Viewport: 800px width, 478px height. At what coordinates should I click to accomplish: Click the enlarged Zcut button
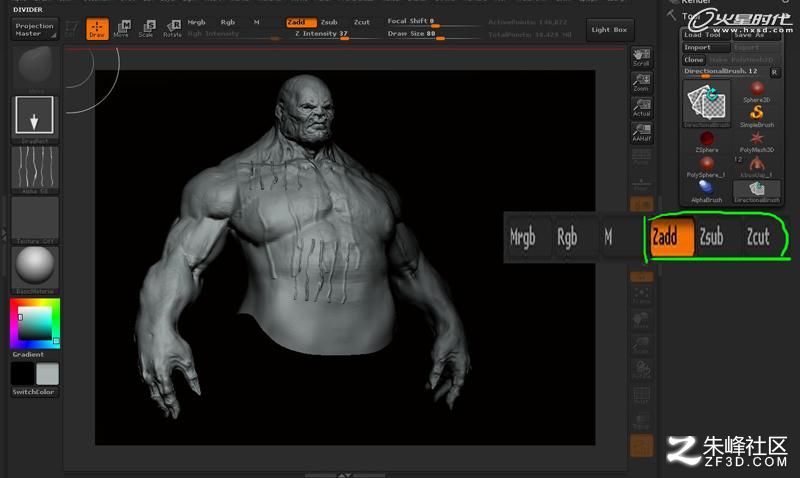pos(758,237)
